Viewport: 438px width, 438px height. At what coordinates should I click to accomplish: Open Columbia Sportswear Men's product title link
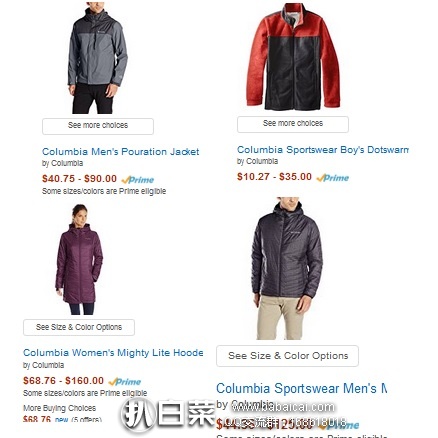(301, 389)
